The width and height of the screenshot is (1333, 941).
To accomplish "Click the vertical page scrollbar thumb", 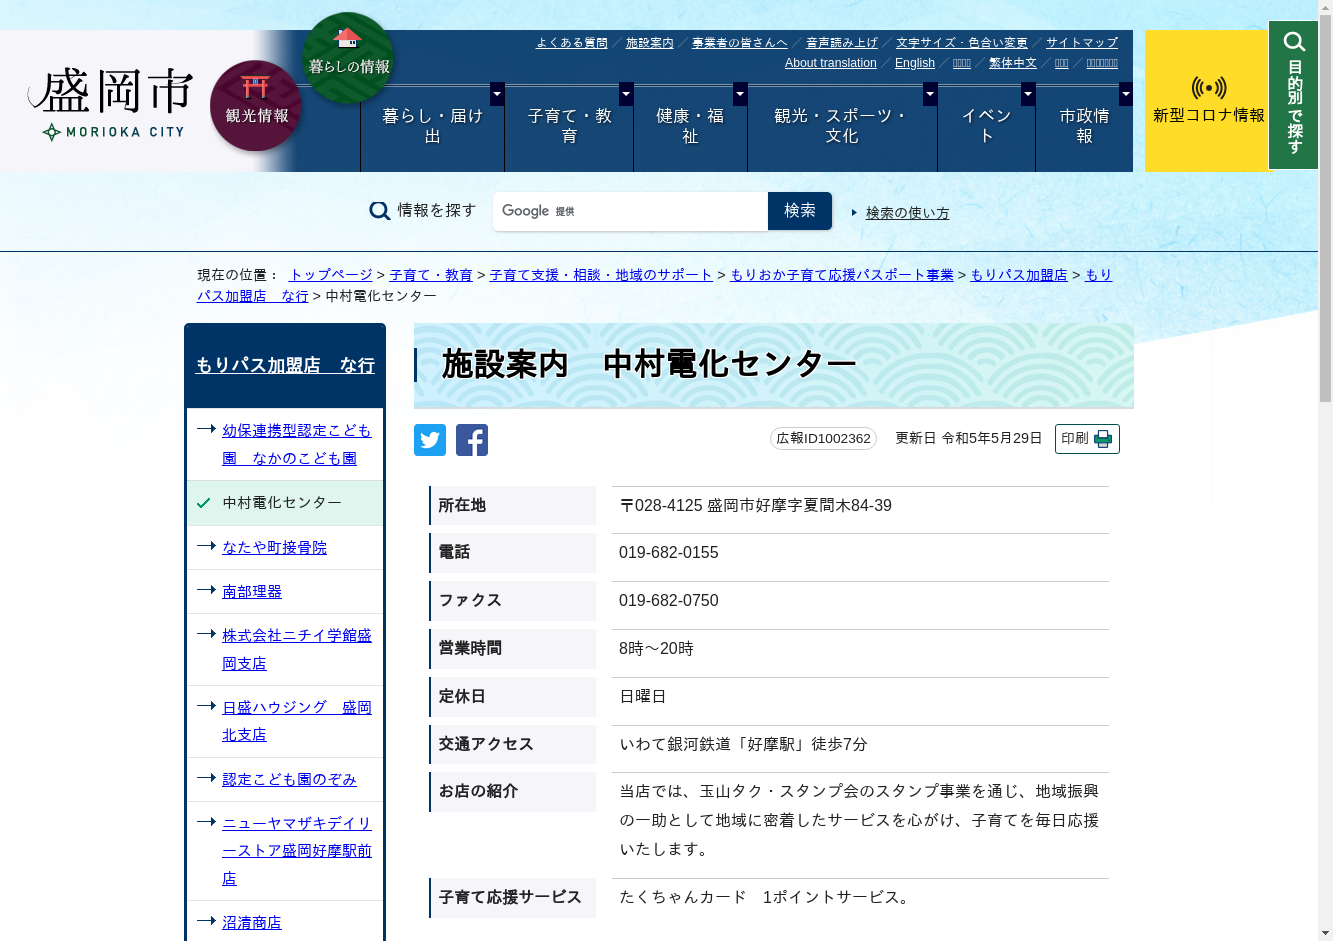I will click(x=1325, y=210).
